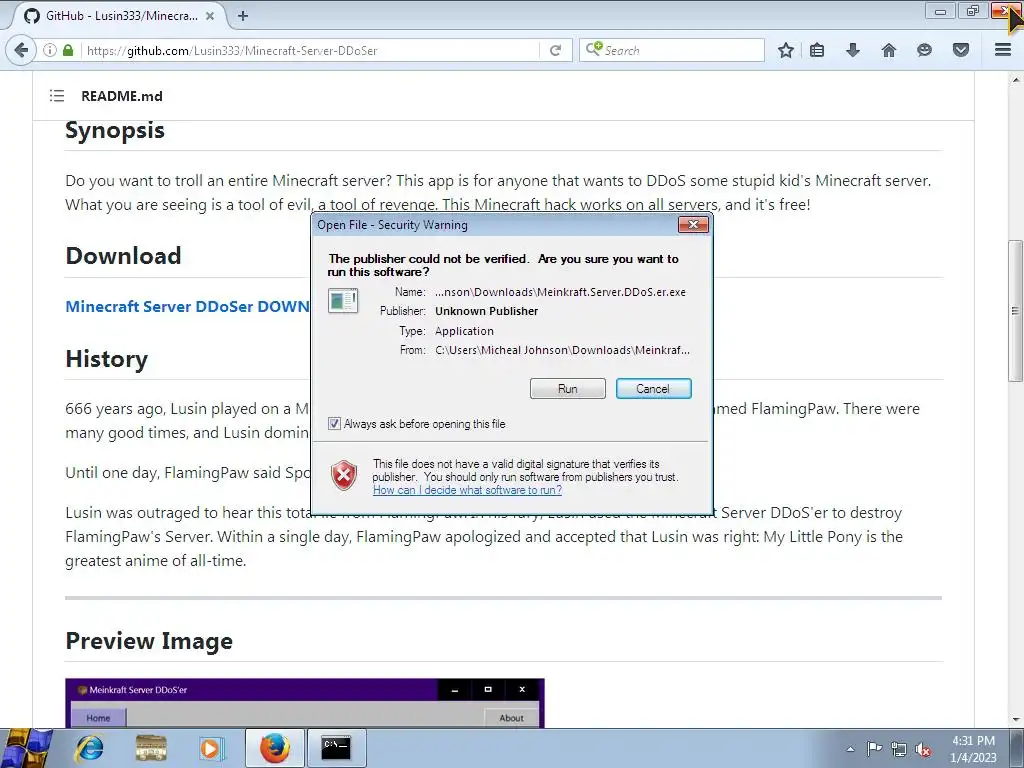Image resolution: width=1024 pixels, height=768 pixels.
Task: Click the scrollbar up arrow
Action: click(x=1015, y=80)
